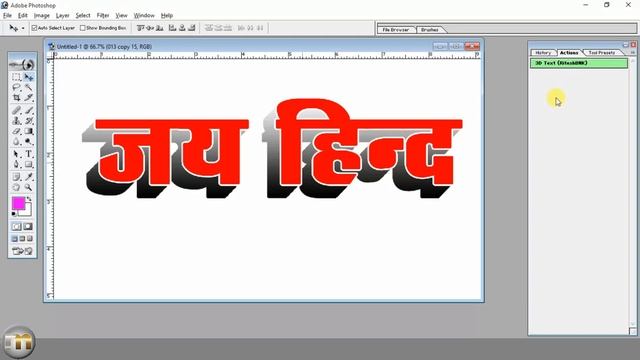
Task: Select the Rectangular Marquee tool
Action: click(x=16, y=77)
